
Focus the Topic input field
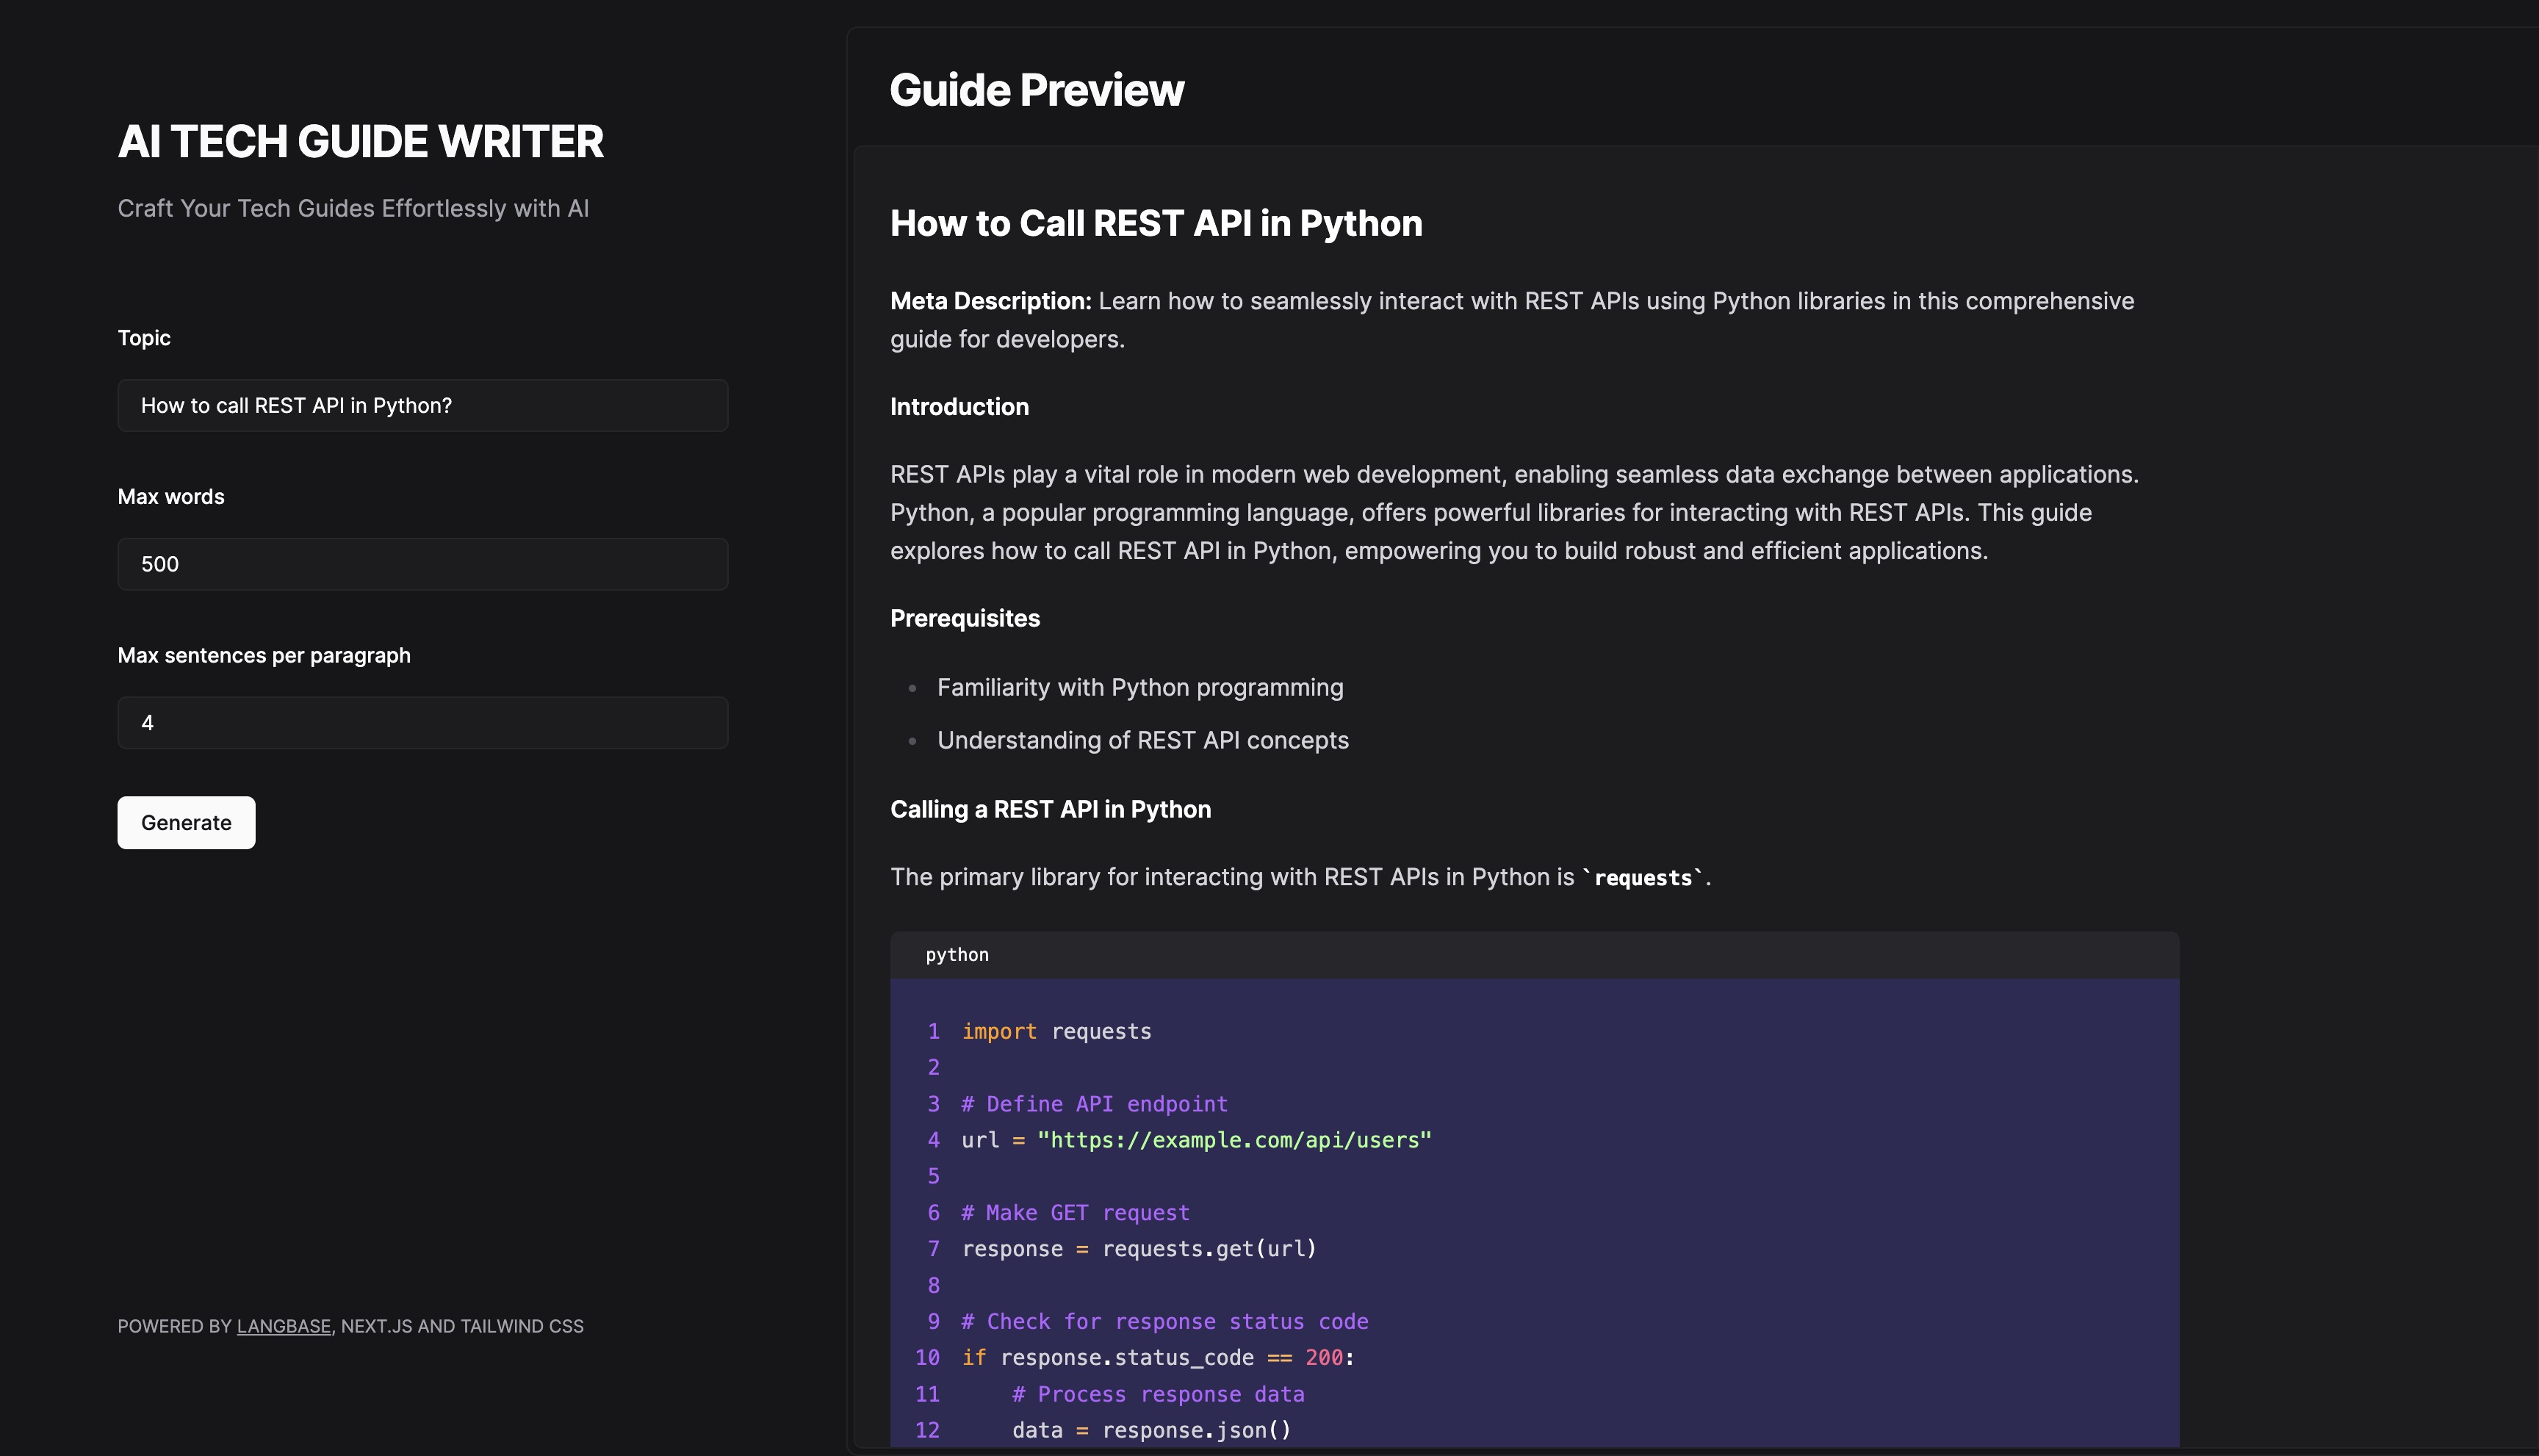click(422, 405)
